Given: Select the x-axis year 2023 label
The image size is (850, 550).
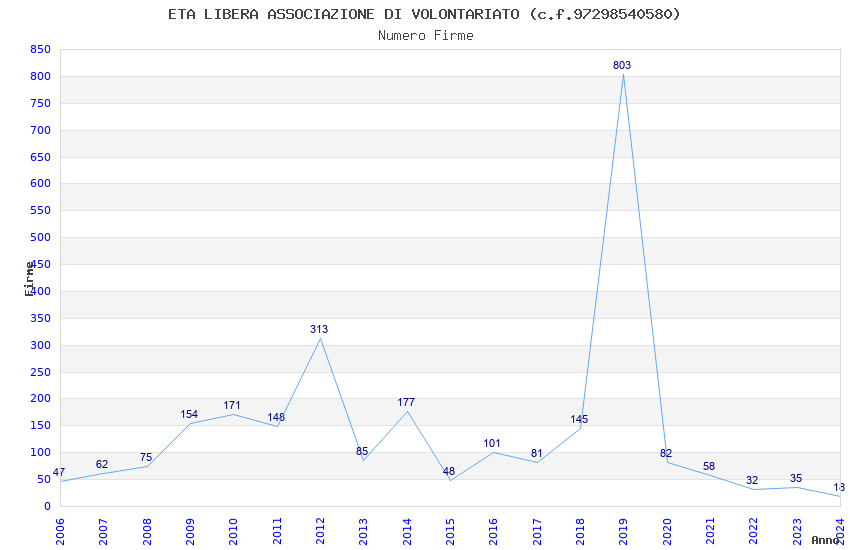Looking at the screenshot, I should click(x=797, y=532).
